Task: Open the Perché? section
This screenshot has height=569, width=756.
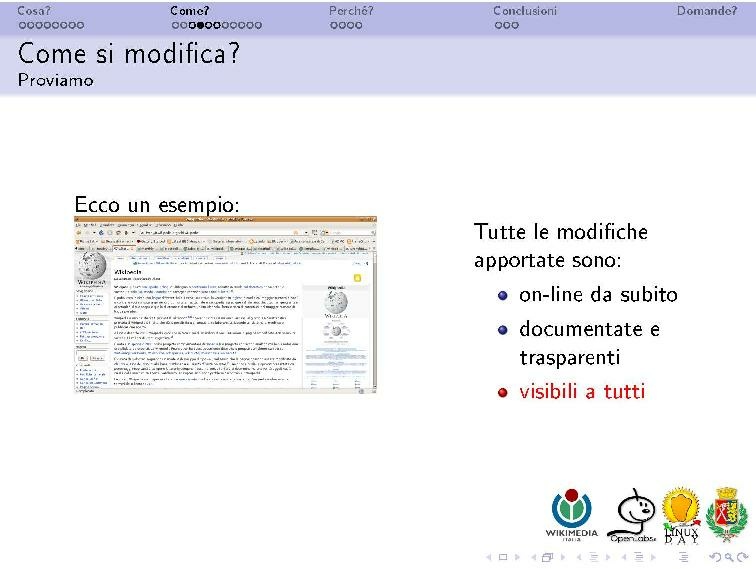Action: tap(351, 11)
